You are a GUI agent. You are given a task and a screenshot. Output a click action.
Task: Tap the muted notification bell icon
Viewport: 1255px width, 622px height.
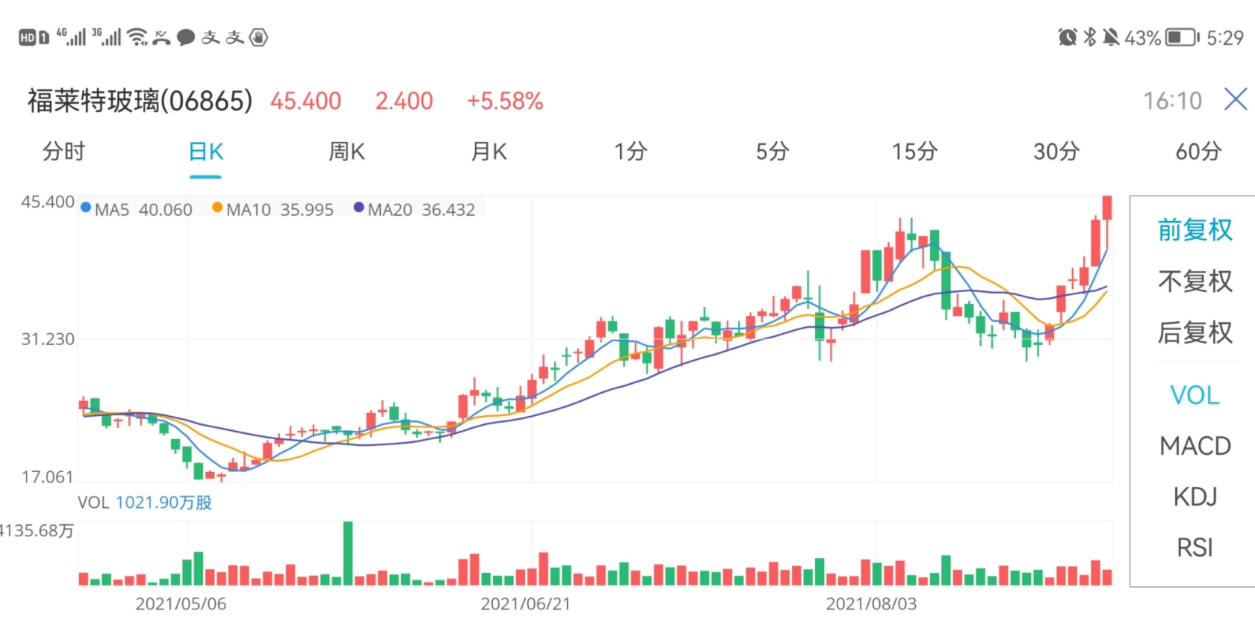coord(1111,38)
